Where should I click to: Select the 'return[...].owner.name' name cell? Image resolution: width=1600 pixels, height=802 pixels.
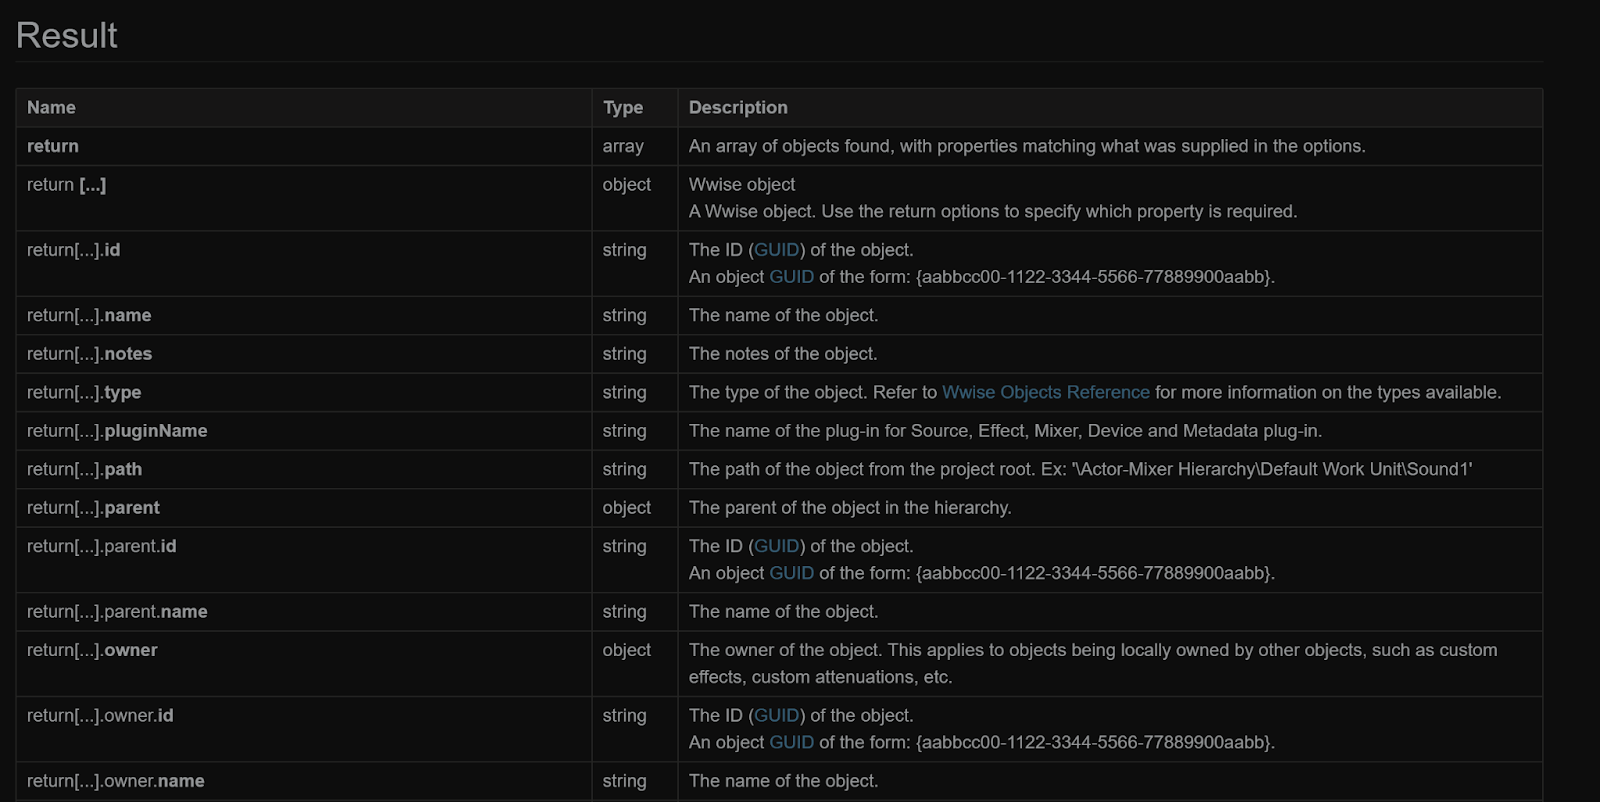[x=304, y=781]
